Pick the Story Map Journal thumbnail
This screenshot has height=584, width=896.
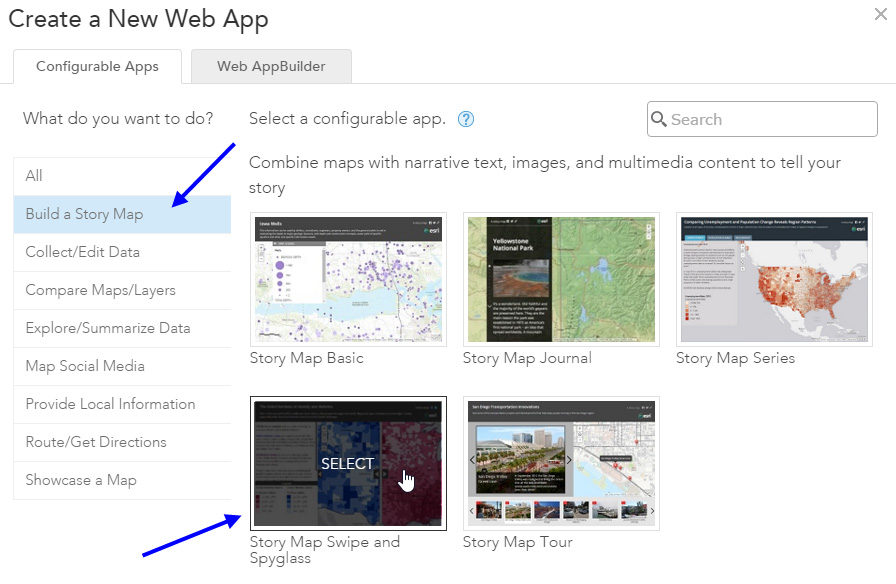561,279
